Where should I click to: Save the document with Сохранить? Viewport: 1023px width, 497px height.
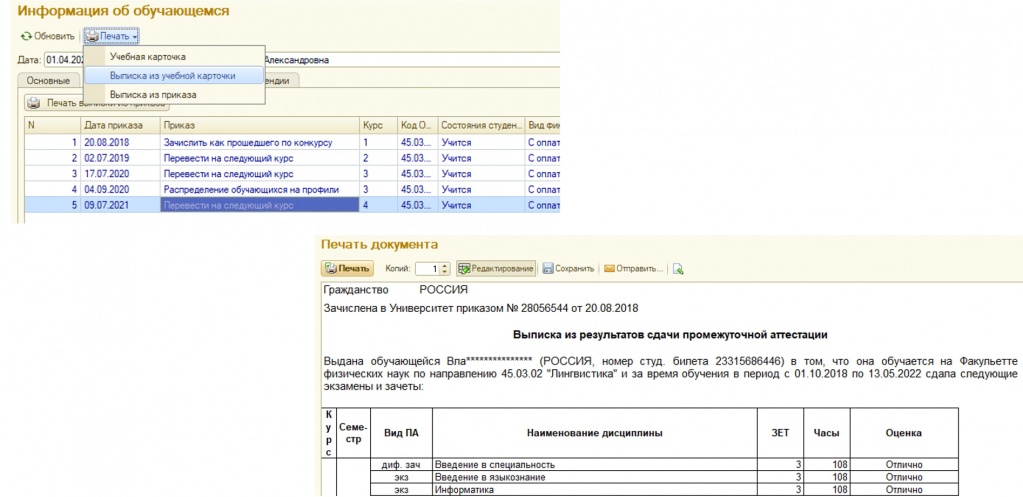coord(568,269)
